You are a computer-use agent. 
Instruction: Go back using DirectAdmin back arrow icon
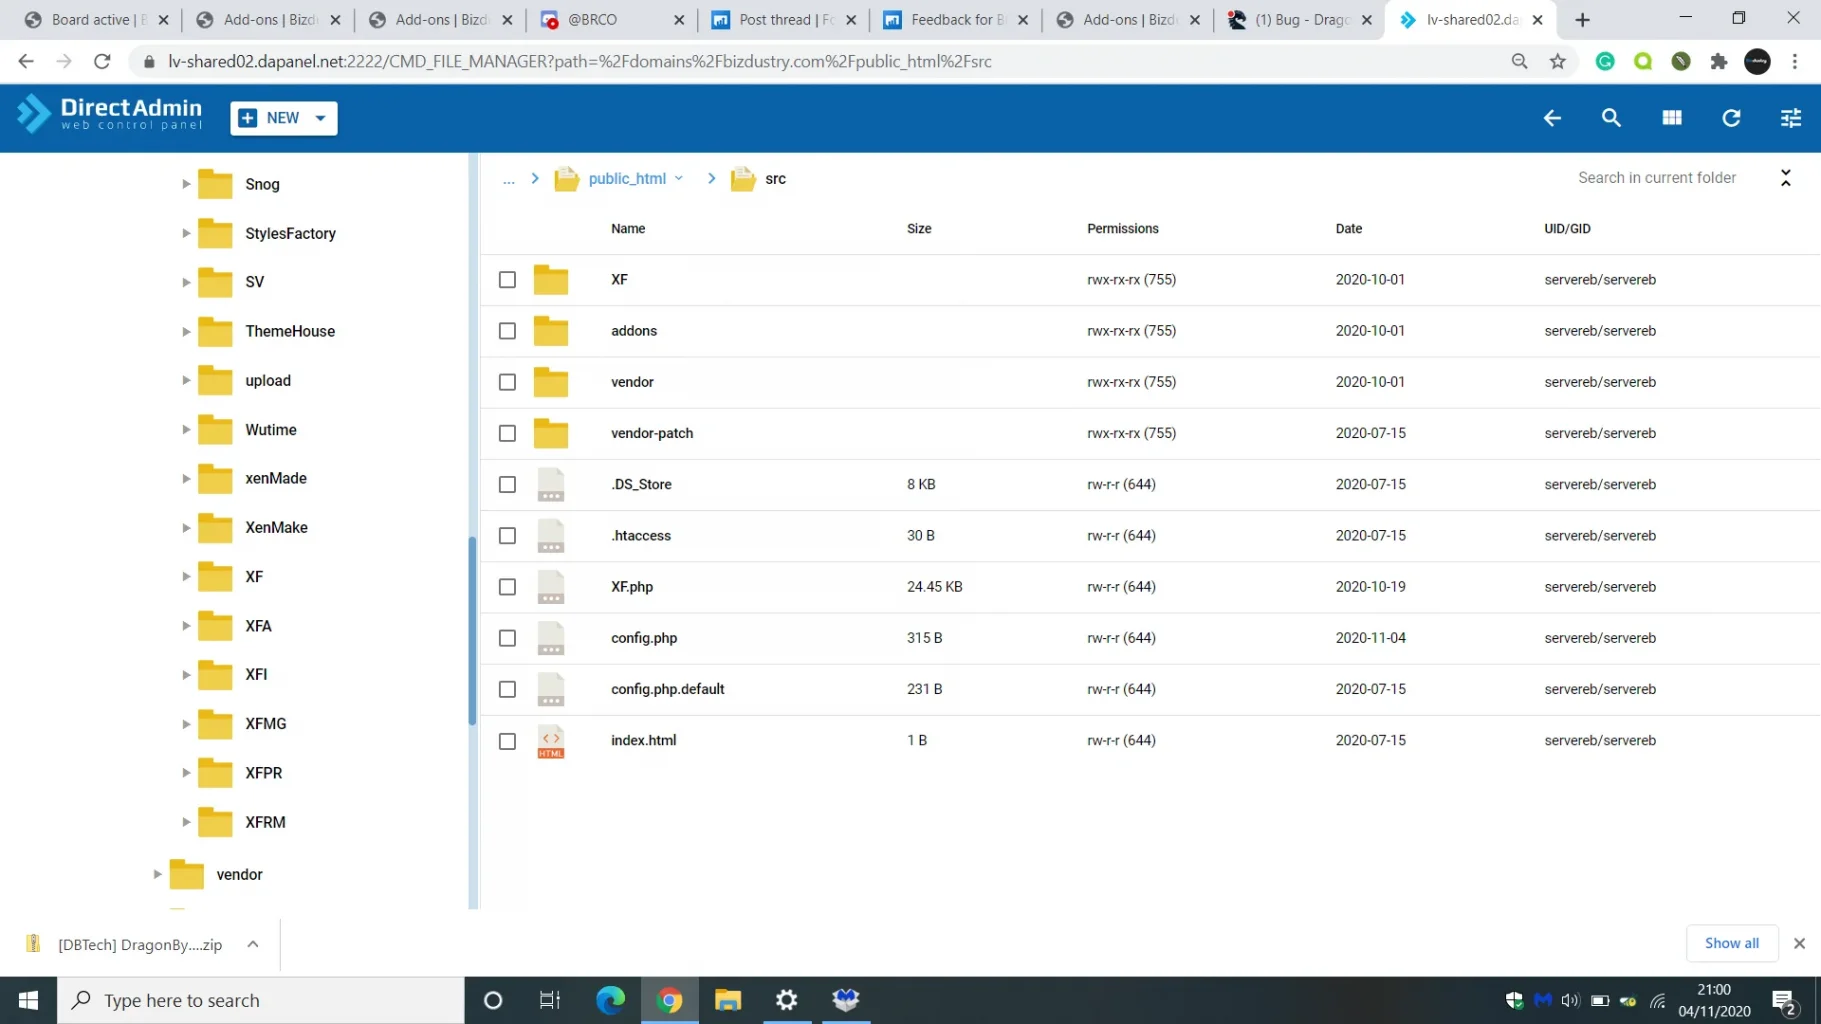pyautogui.click(x=1551, y=118)
